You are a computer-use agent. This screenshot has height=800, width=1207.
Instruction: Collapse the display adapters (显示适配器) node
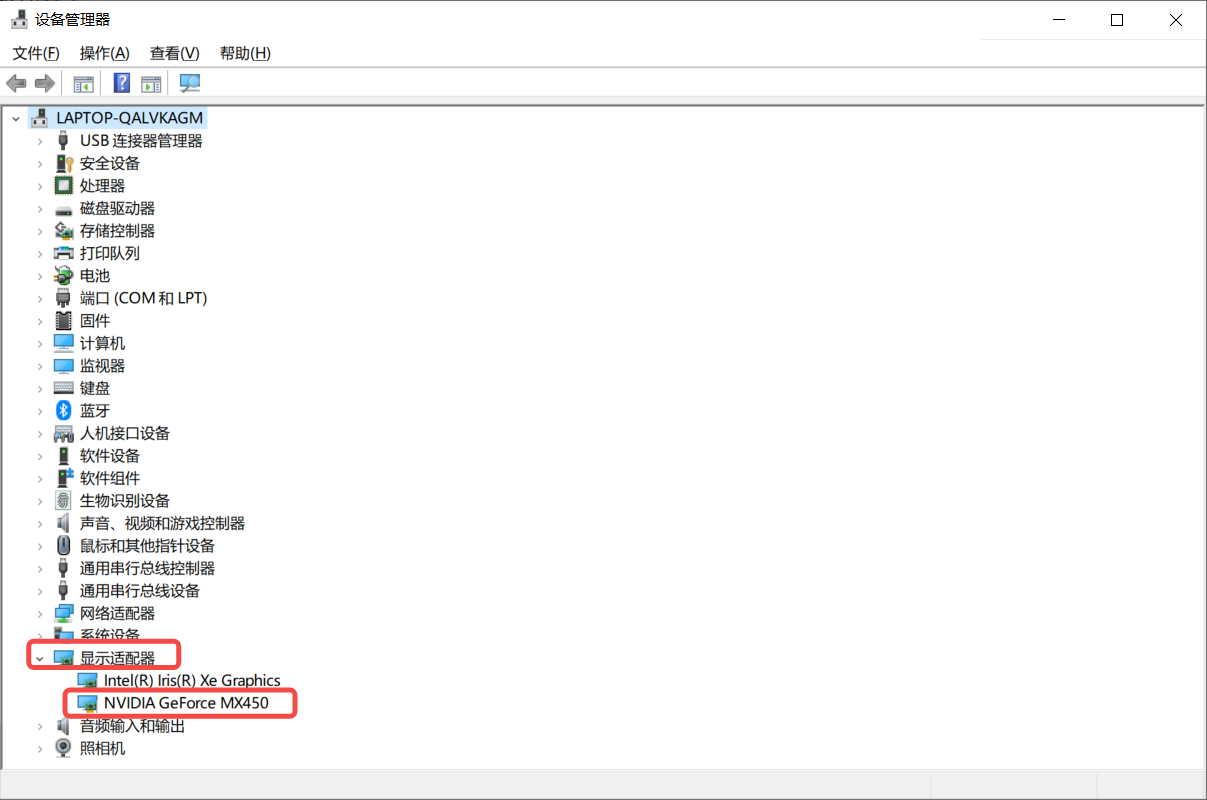click(x=40, y=659)
